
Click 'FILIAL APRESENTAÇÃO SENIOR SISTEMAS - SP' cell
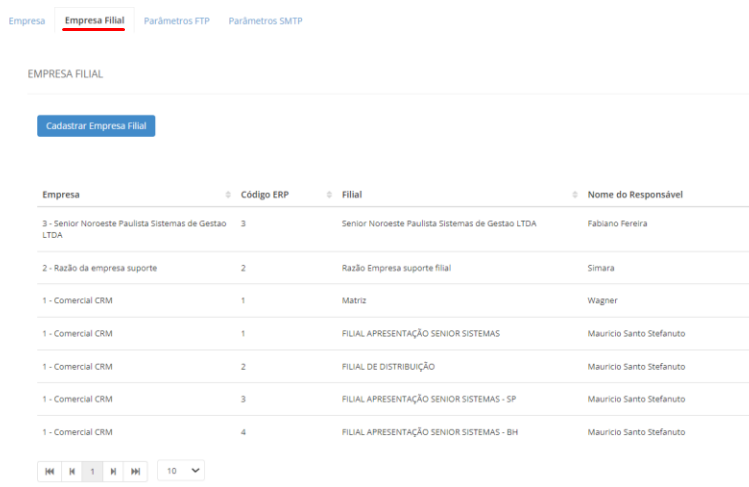coord(428,399)
